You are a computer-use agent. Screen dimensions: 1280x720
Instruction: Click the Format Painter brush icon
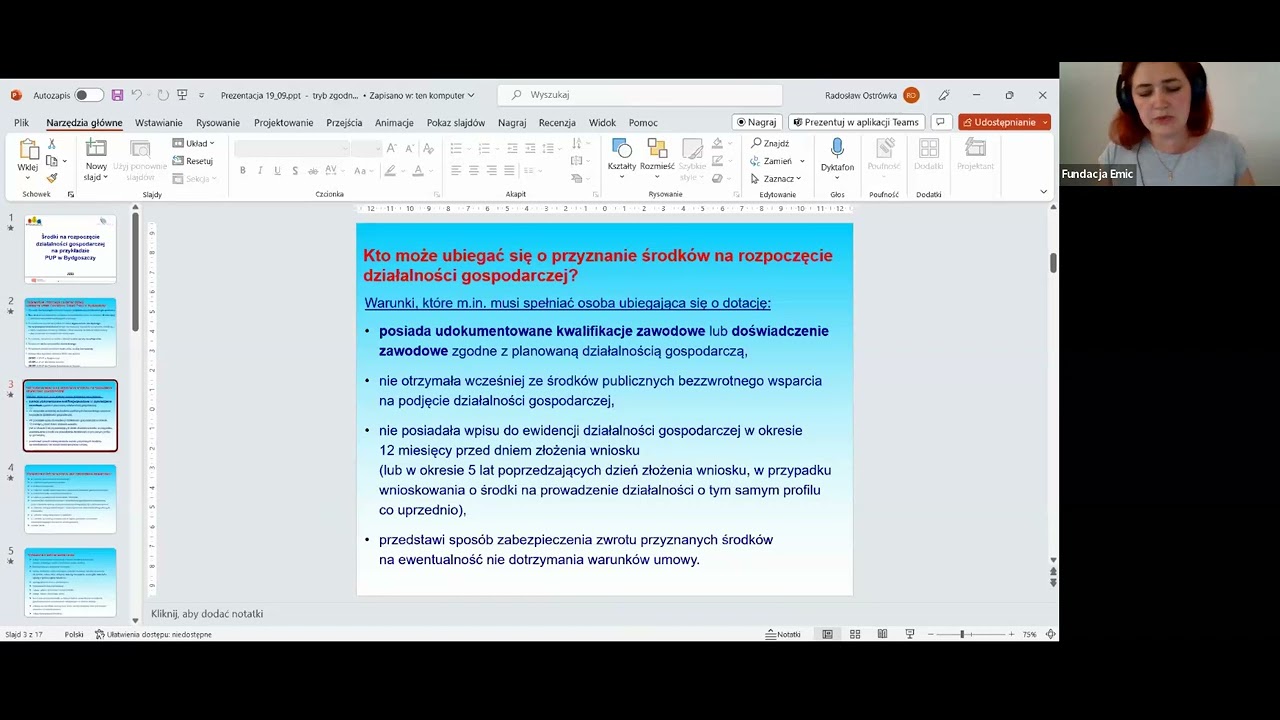[x=52, y=178]
